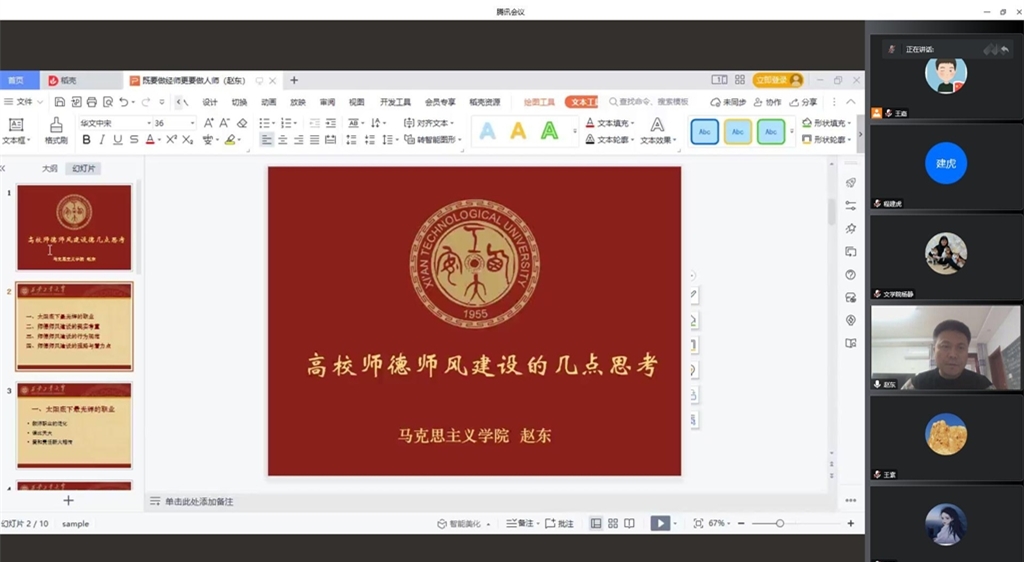Clear formatting with the eraser icon
The image size is (1024, 562).
pyautogui.click(x=242, y=123)
